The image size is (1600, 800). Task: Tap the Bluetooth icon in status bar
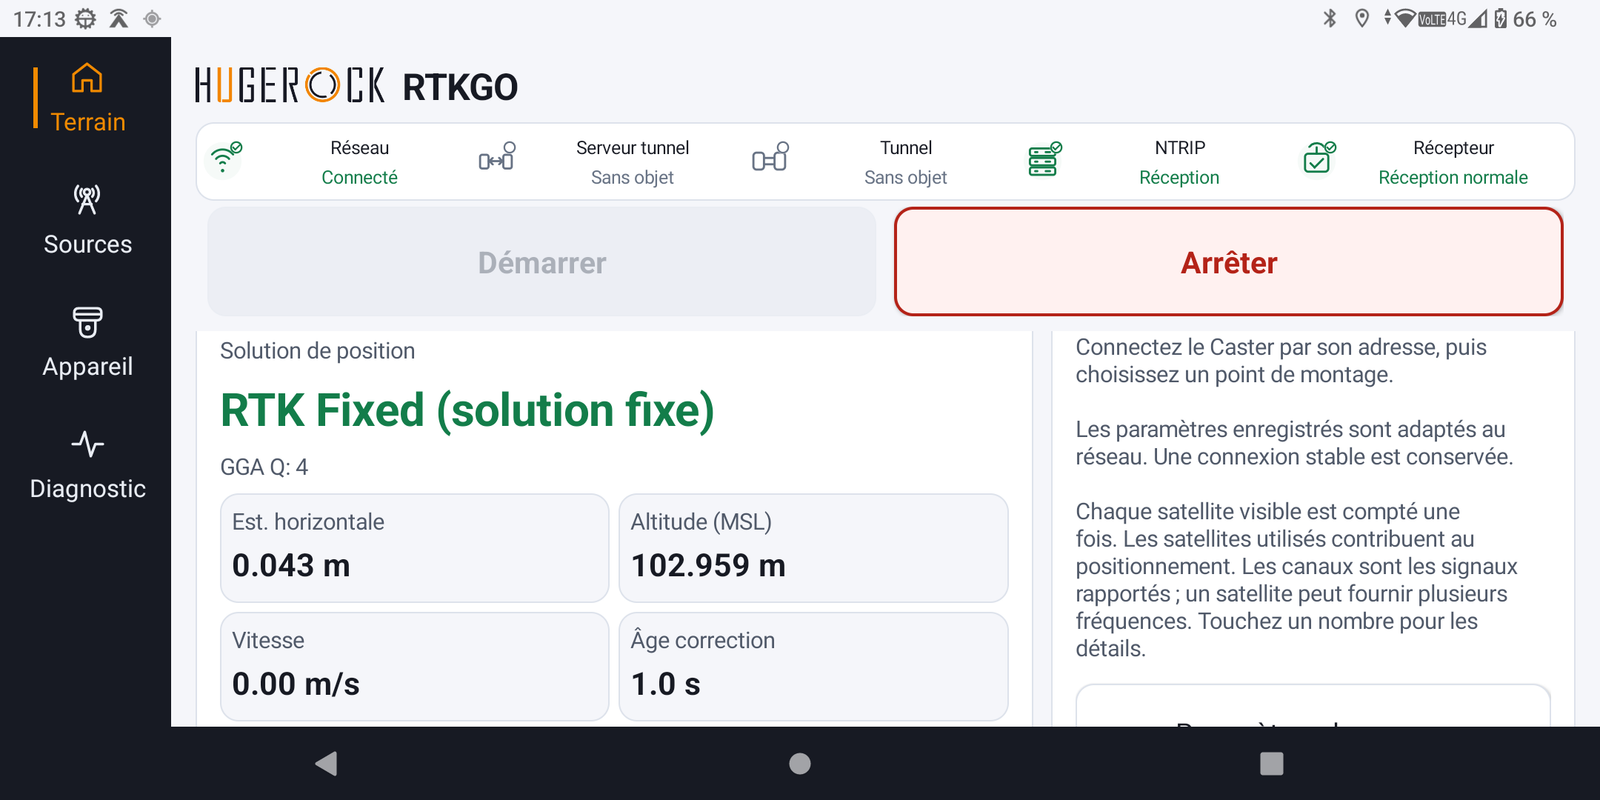coord(1330,18)
